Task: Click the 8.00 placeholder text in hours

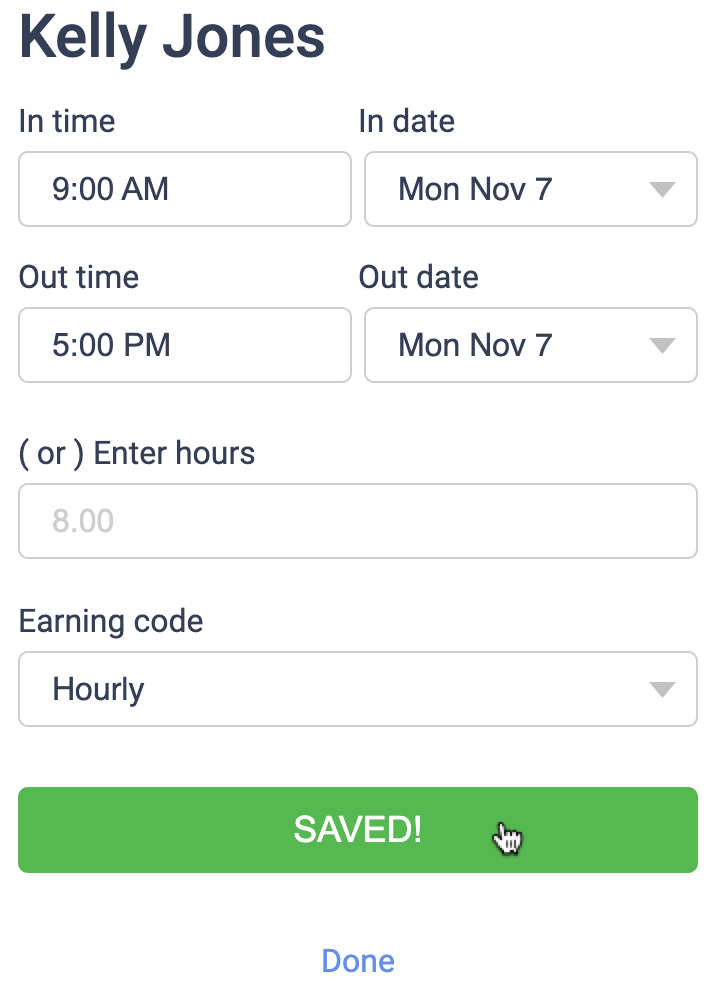Action: click(83, 521)
